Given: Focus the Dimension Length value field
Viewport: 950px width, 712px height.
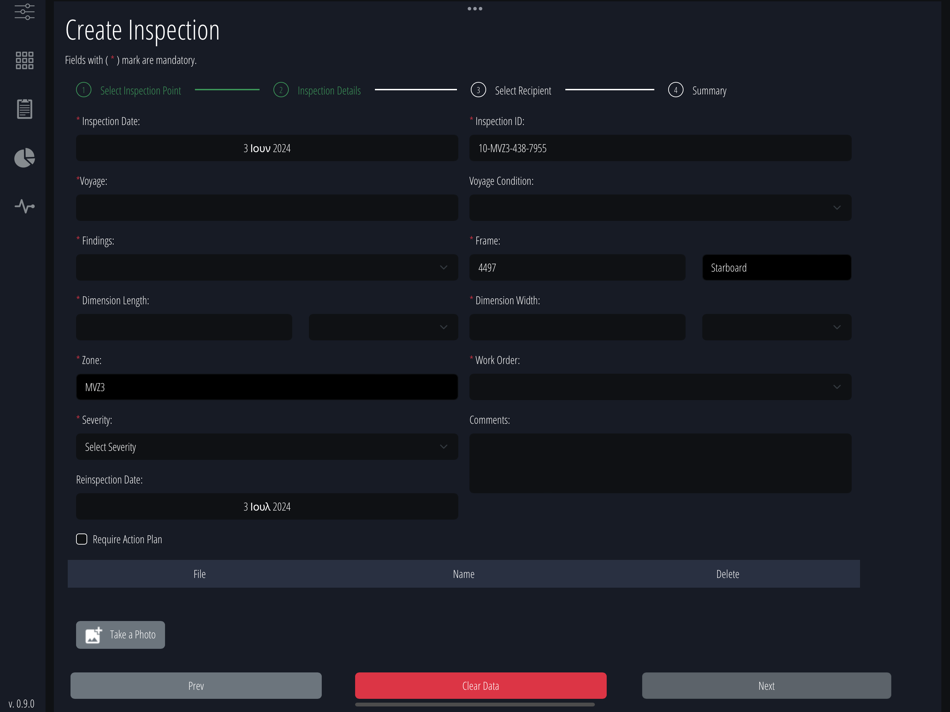Looking at the screenshot, I should tap(184, 327).
